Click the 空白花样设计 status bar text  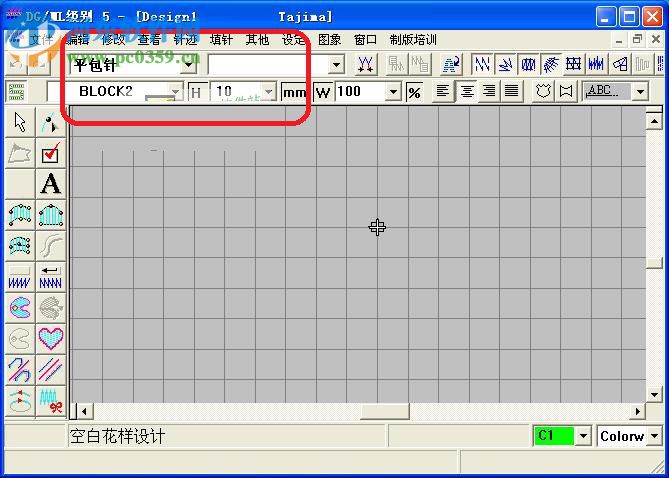[x=117, y=437]
